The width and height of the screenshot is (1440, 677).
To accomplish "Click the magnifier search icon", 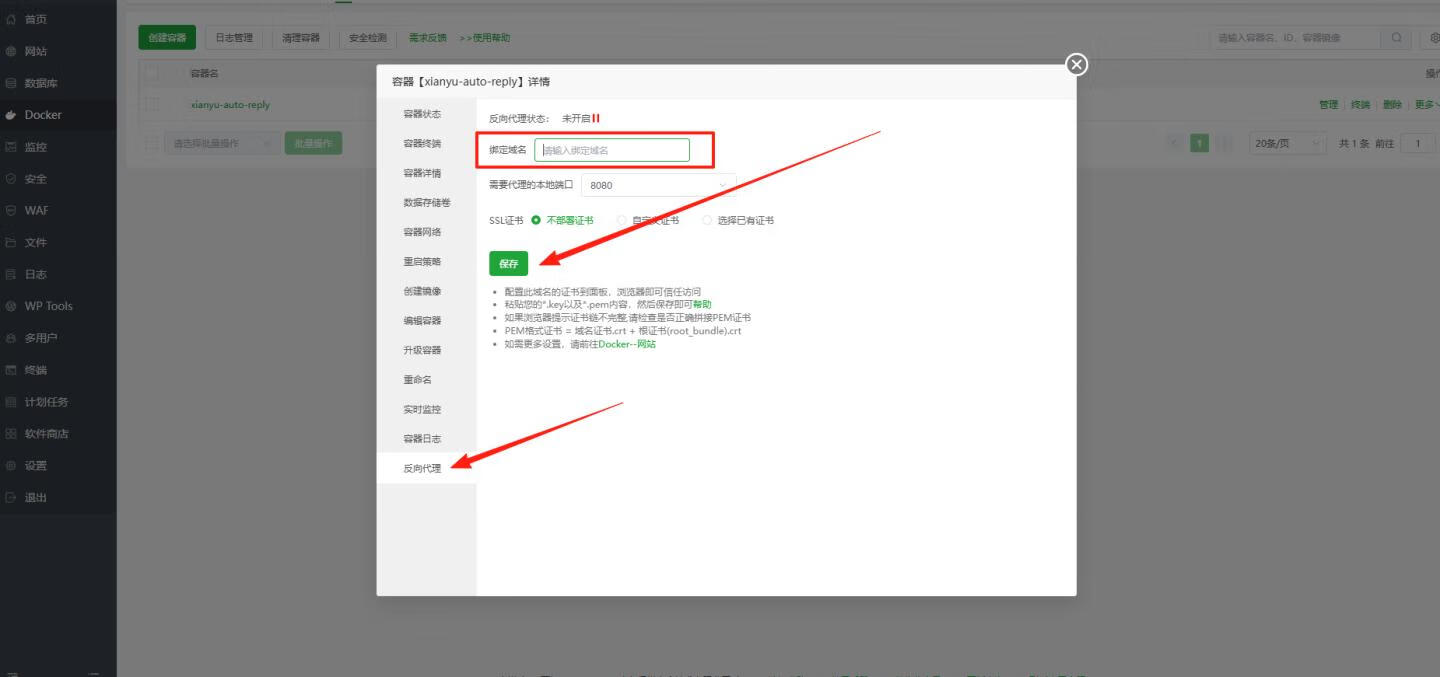I will [1396, 38].
